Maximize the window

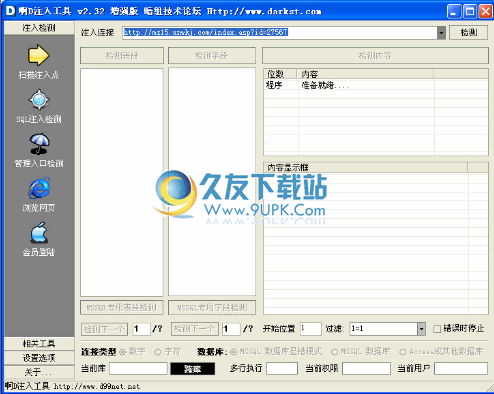[x=470, y=12]
